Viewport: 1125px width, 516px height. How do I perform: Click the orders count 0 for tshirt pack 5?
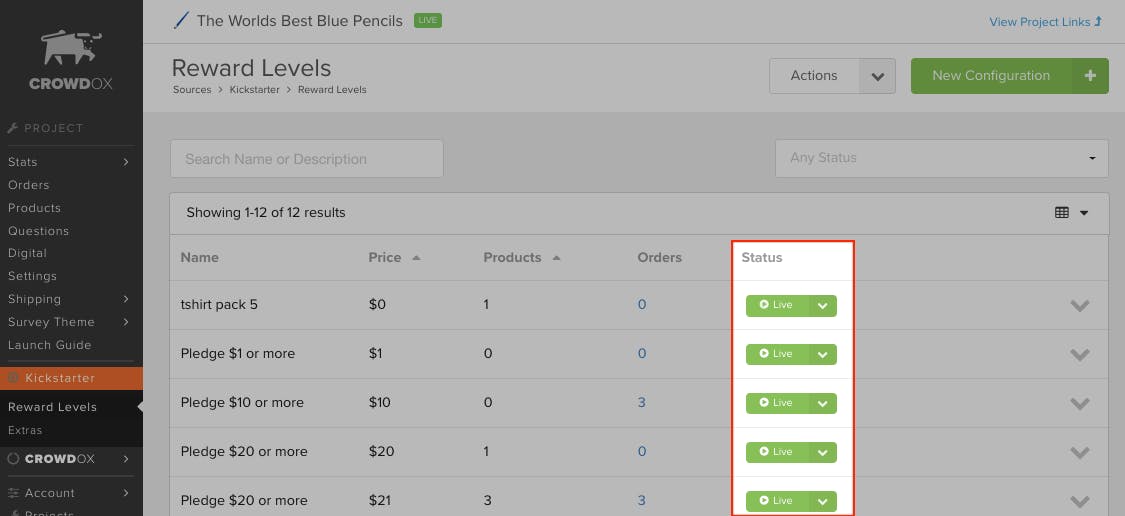tap(642, 304)
